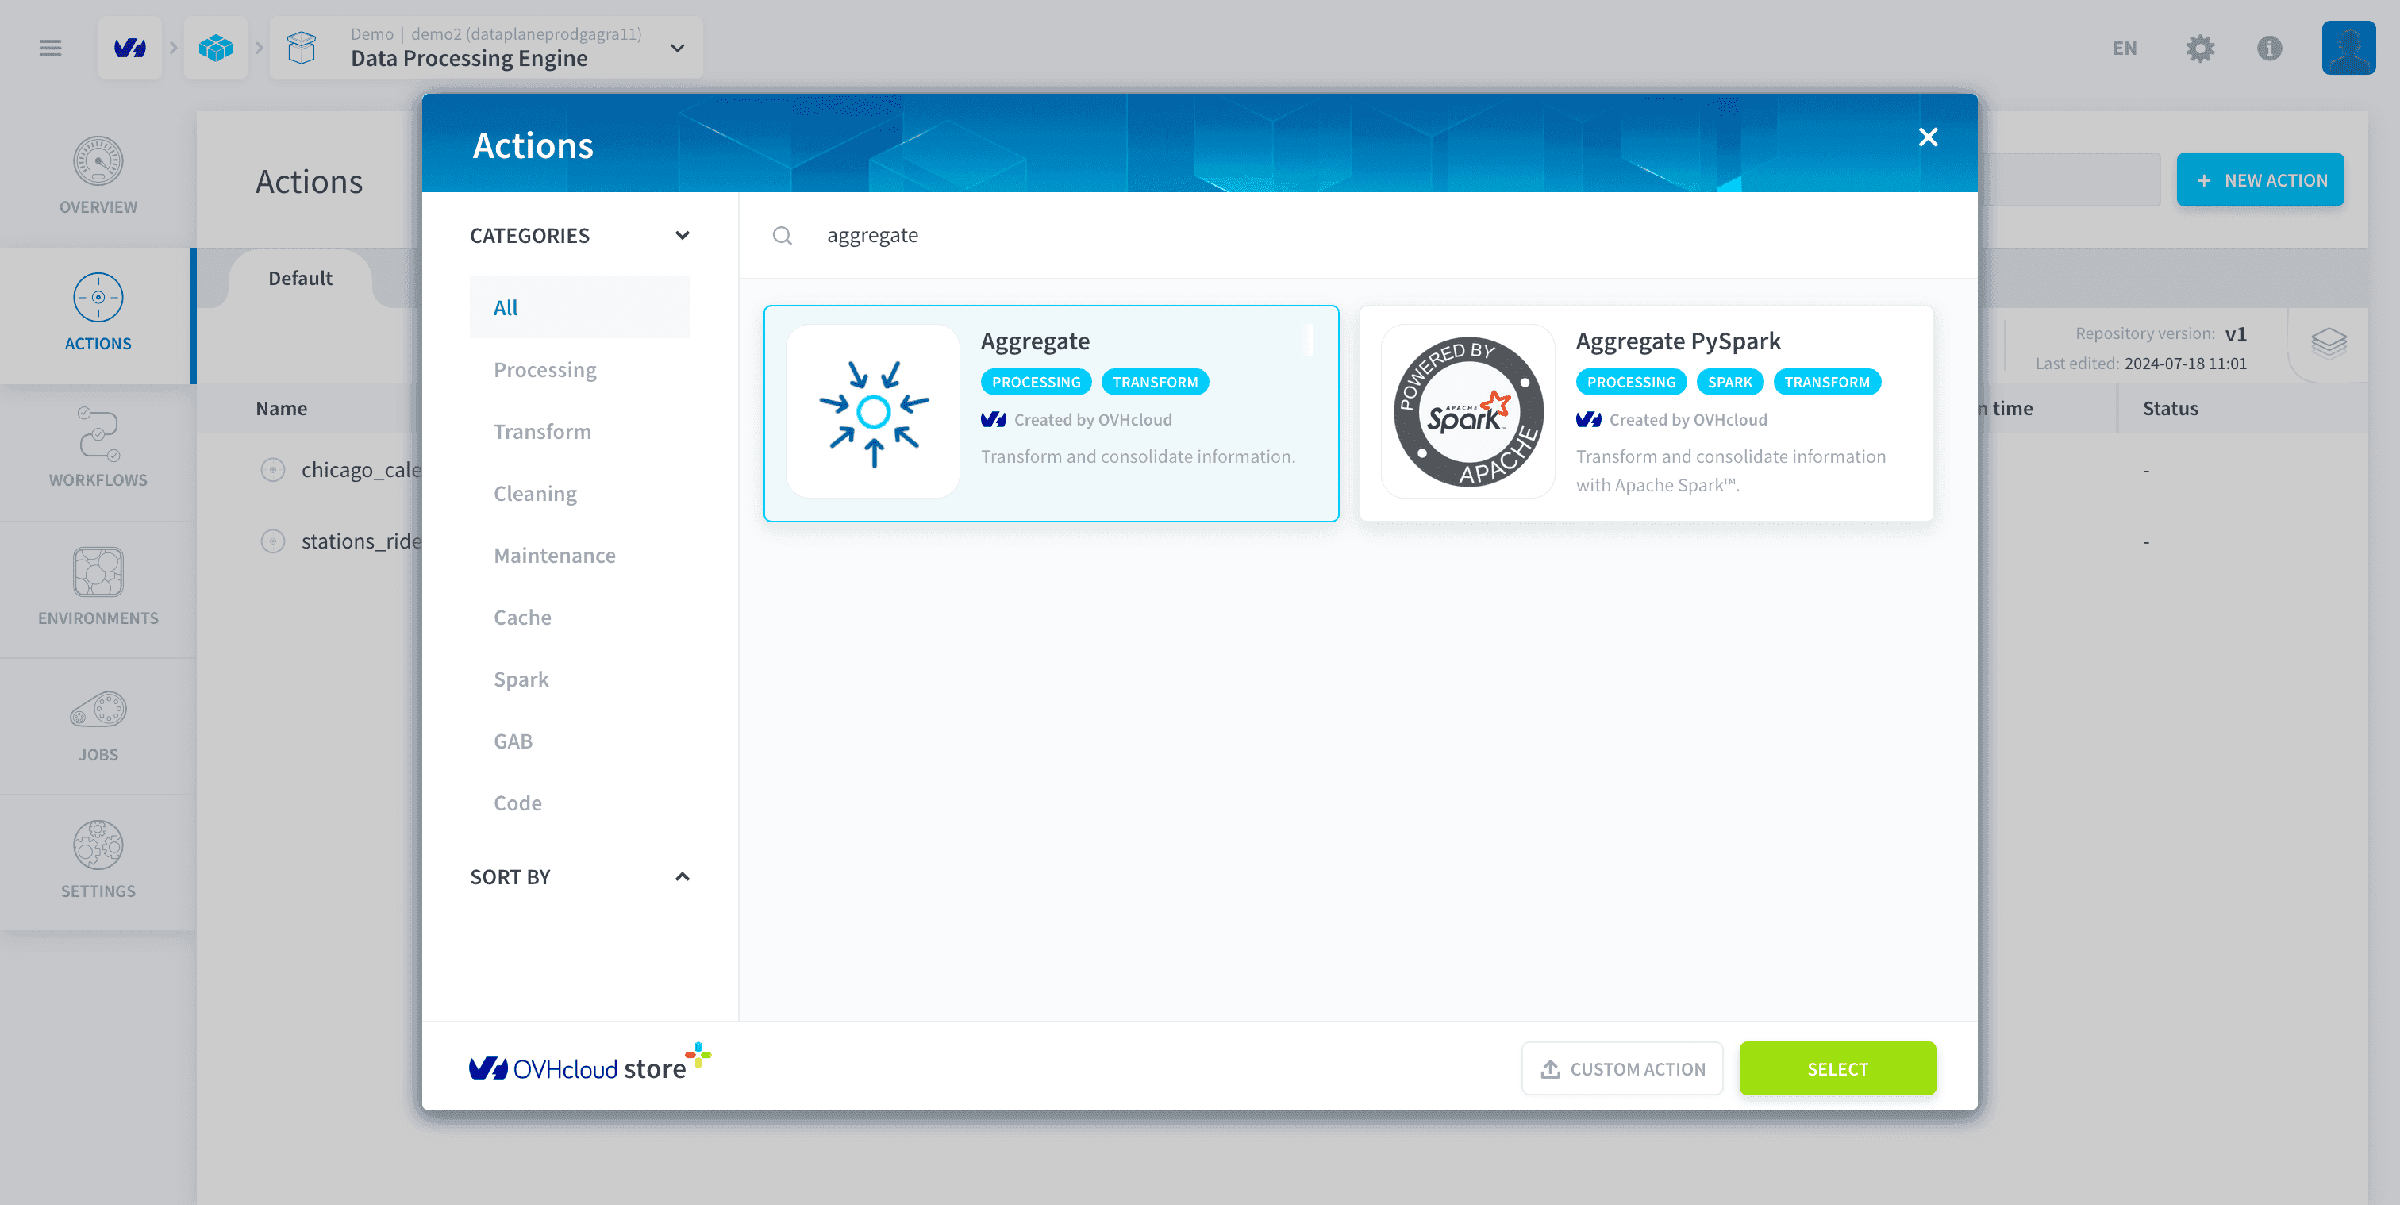Click the Name column header
Screen dimensions: 2400x1205
pyautogui.click(x=281, y=408)
